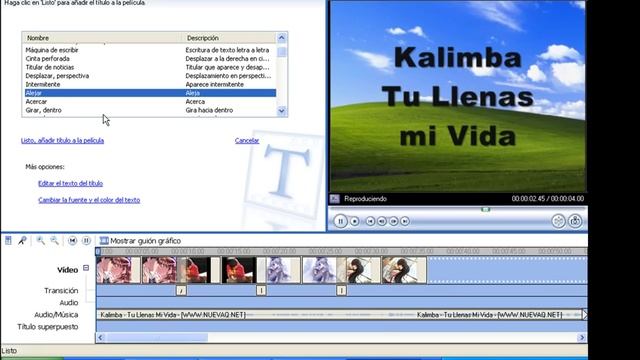
Task: Split the clip at current frame
Action: [x=558, y=221]
